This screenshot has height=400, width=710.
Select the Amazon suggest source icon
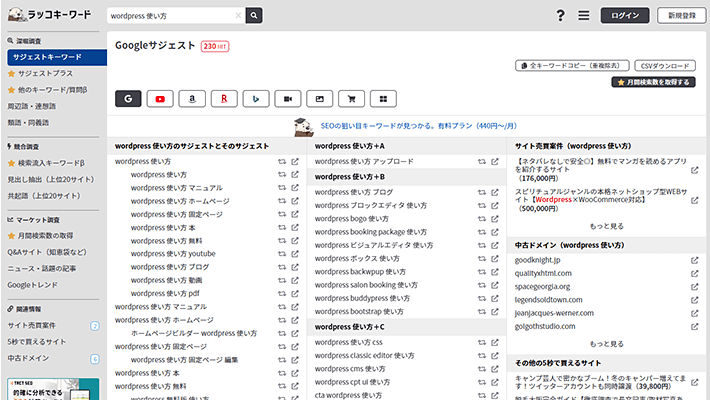(192, 99)
